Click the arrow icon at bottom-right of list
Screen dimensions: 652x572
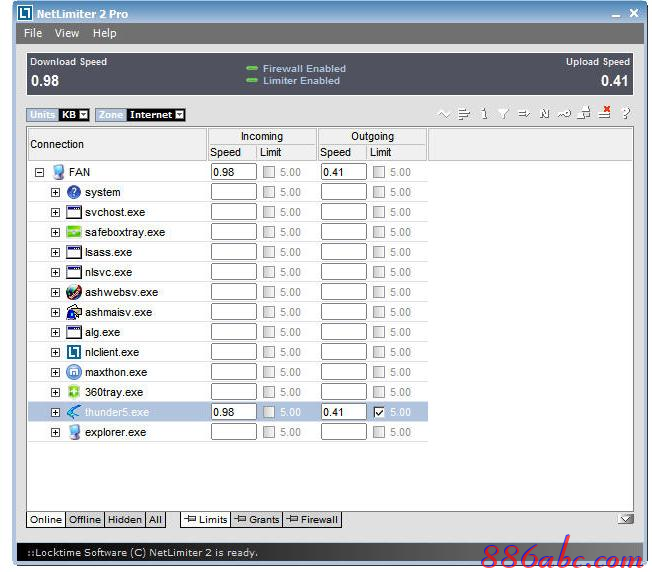[626, 519]
